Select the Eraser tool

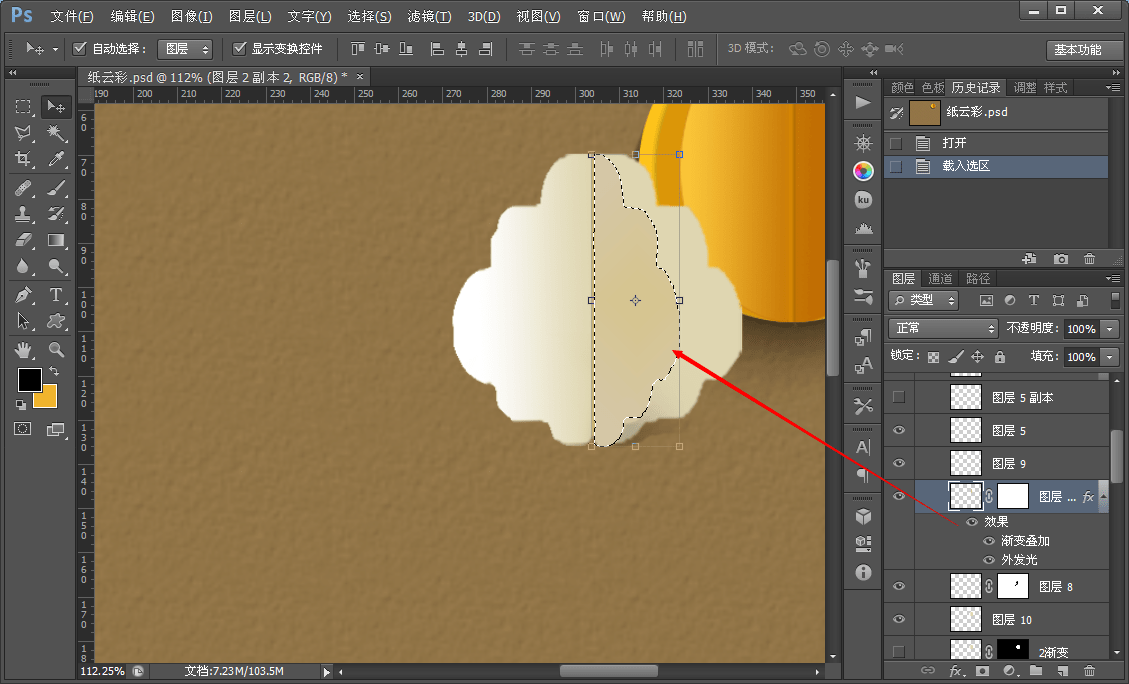pyautogui.click(x=23, y=240)
